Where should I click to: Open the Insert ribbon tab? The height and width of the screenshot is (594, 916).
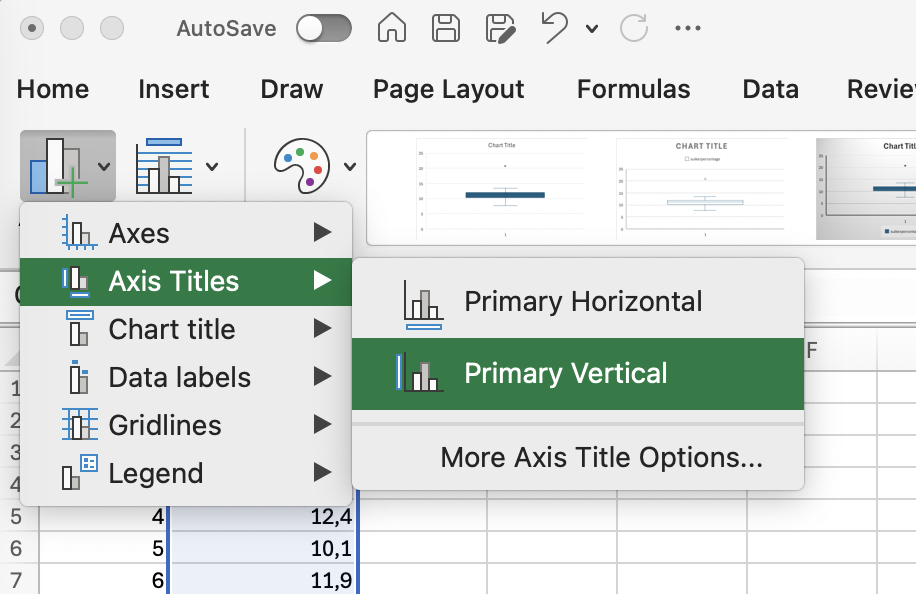tap(174, 89)
